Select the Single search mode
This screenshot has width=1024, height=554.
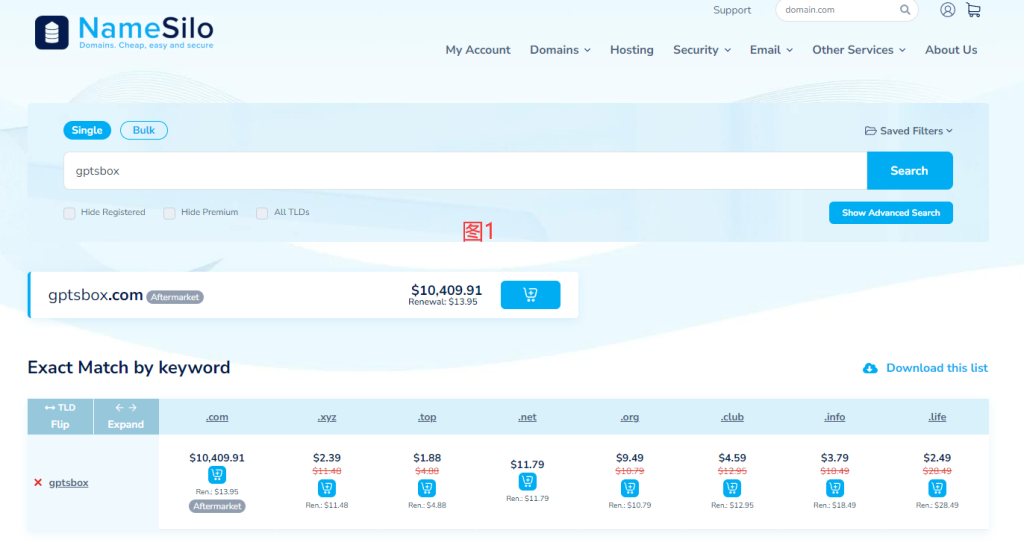tap(87, 130)
